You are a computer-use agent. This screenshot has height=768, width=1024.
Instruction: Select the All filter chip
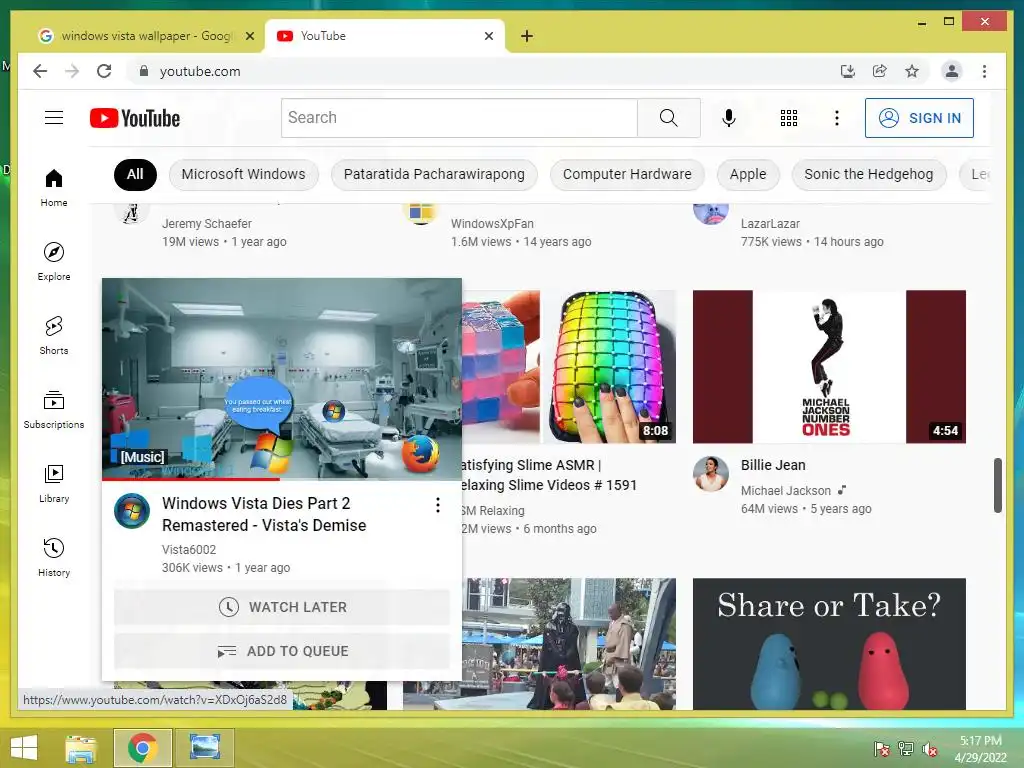(135, 174)
